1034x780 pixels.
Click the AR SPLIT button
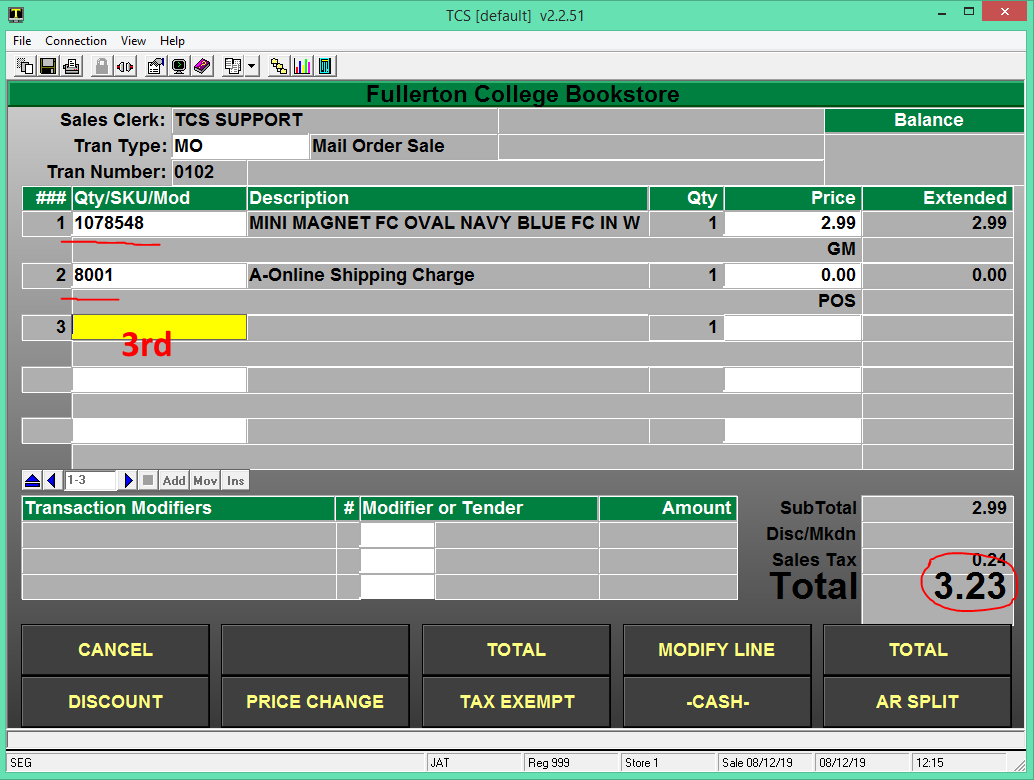(917, 702)
